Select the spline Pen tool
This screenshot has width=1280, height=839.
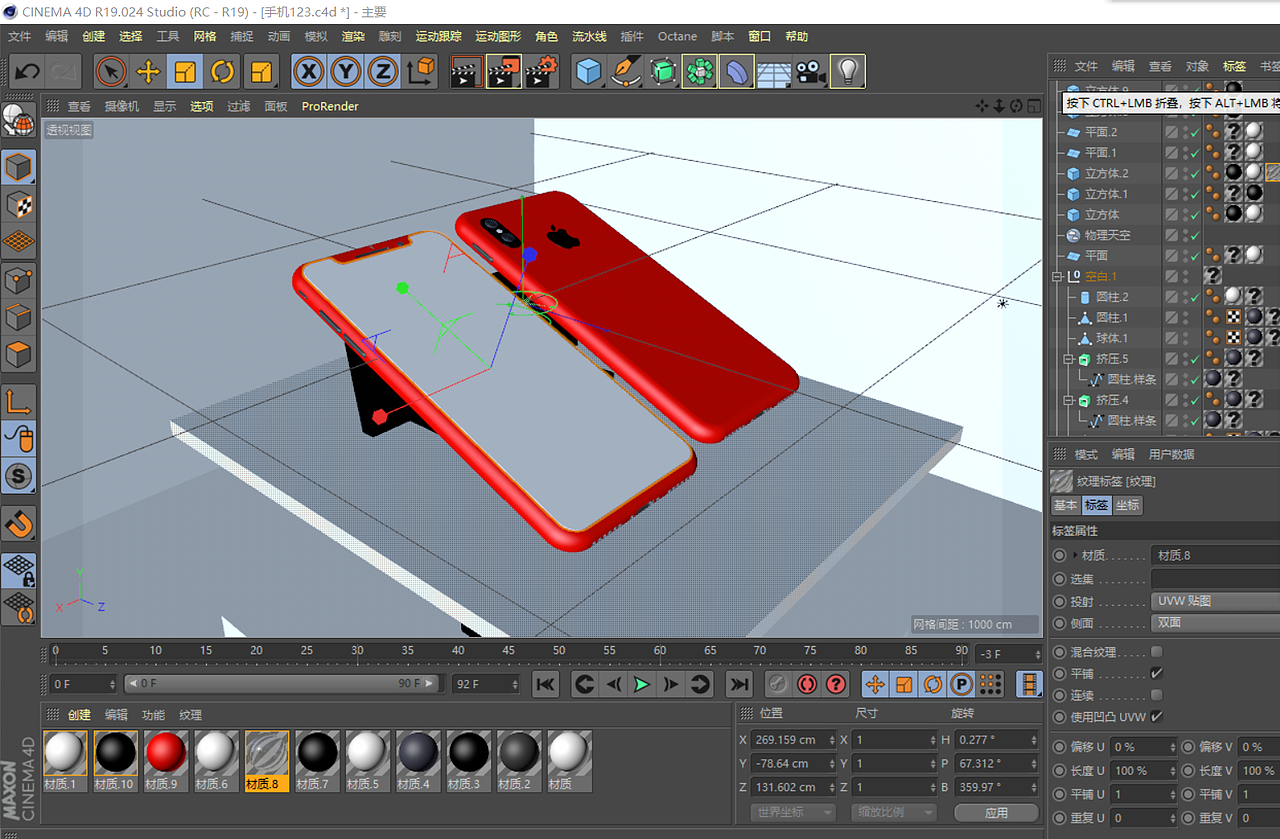(x=626, y=72)
